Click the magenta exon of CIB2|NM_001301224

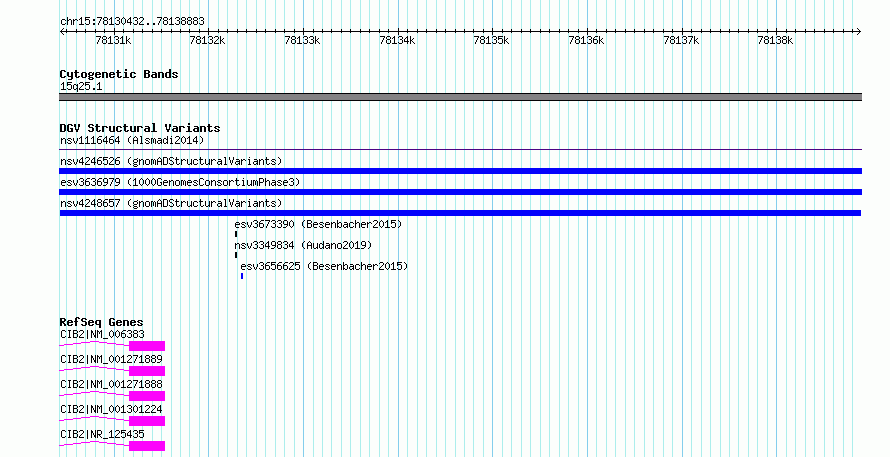click(x=147, y=421)
